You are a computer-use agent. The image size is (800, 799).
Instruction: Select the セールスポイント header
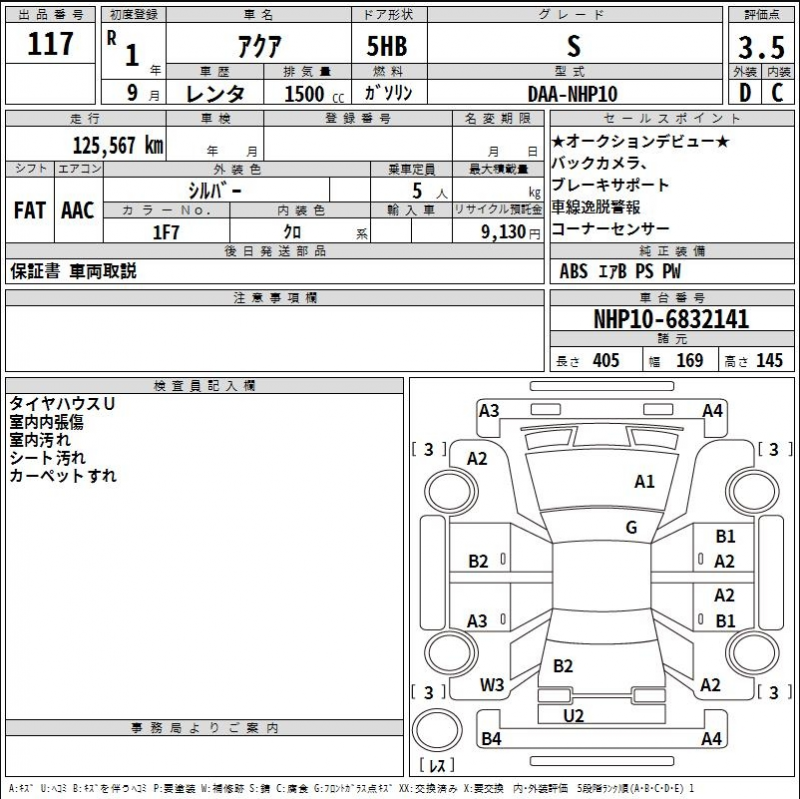pyautogui.click(x=672, y=118)
